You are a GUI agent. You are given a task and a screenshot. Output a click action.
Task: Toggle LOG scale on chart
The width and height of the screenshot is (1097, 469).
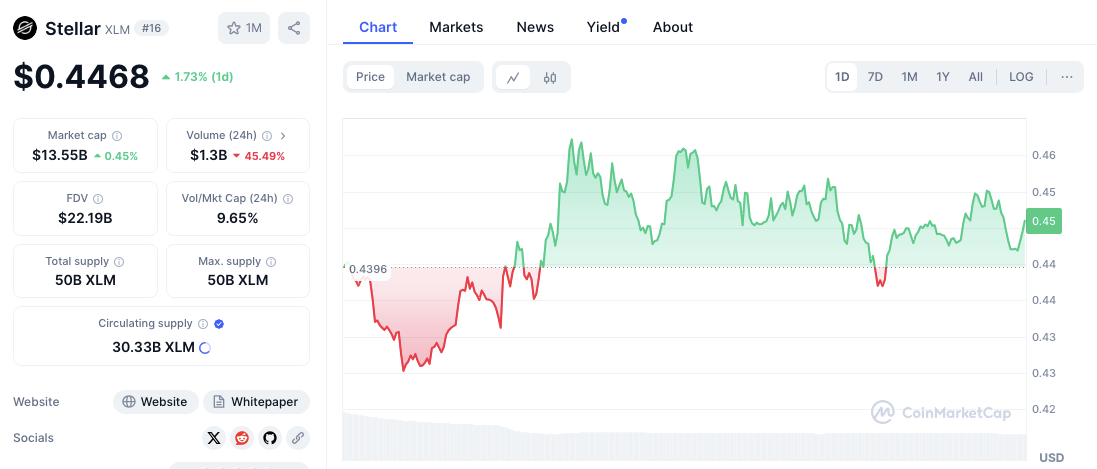(x=1021, y=77)
